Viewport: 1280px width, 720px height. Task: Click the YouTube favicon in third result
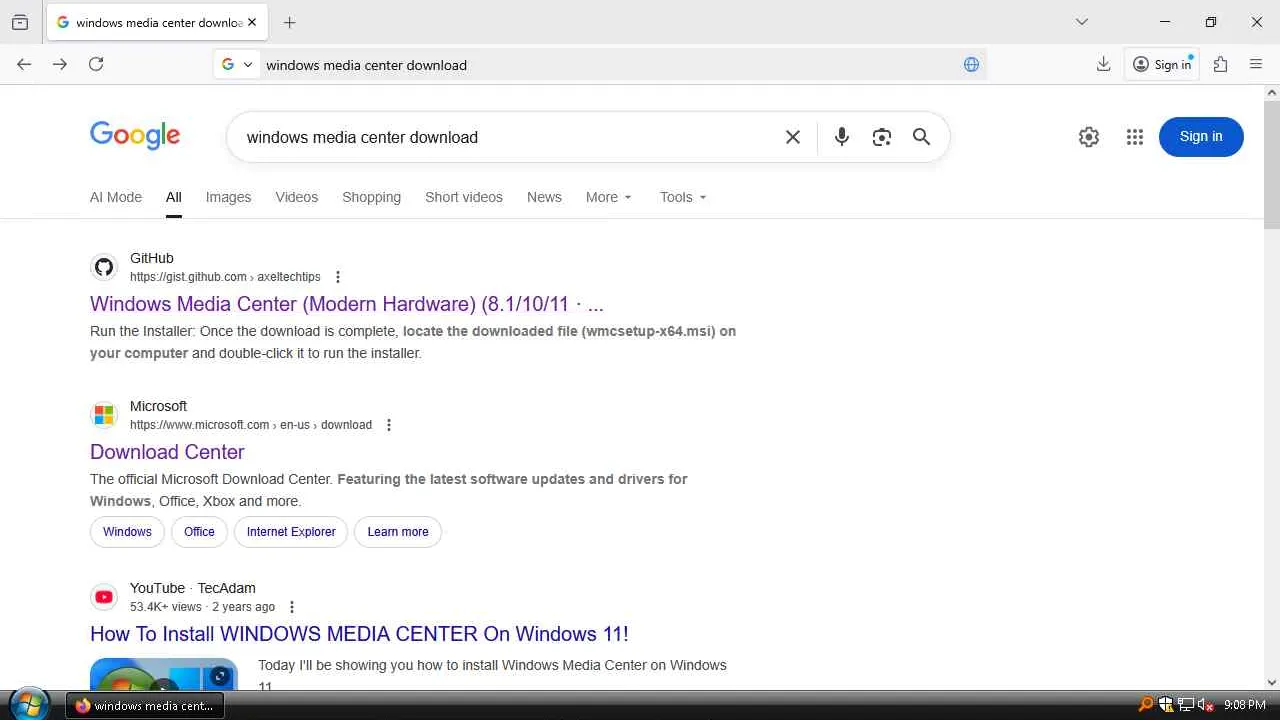point(104,597)
